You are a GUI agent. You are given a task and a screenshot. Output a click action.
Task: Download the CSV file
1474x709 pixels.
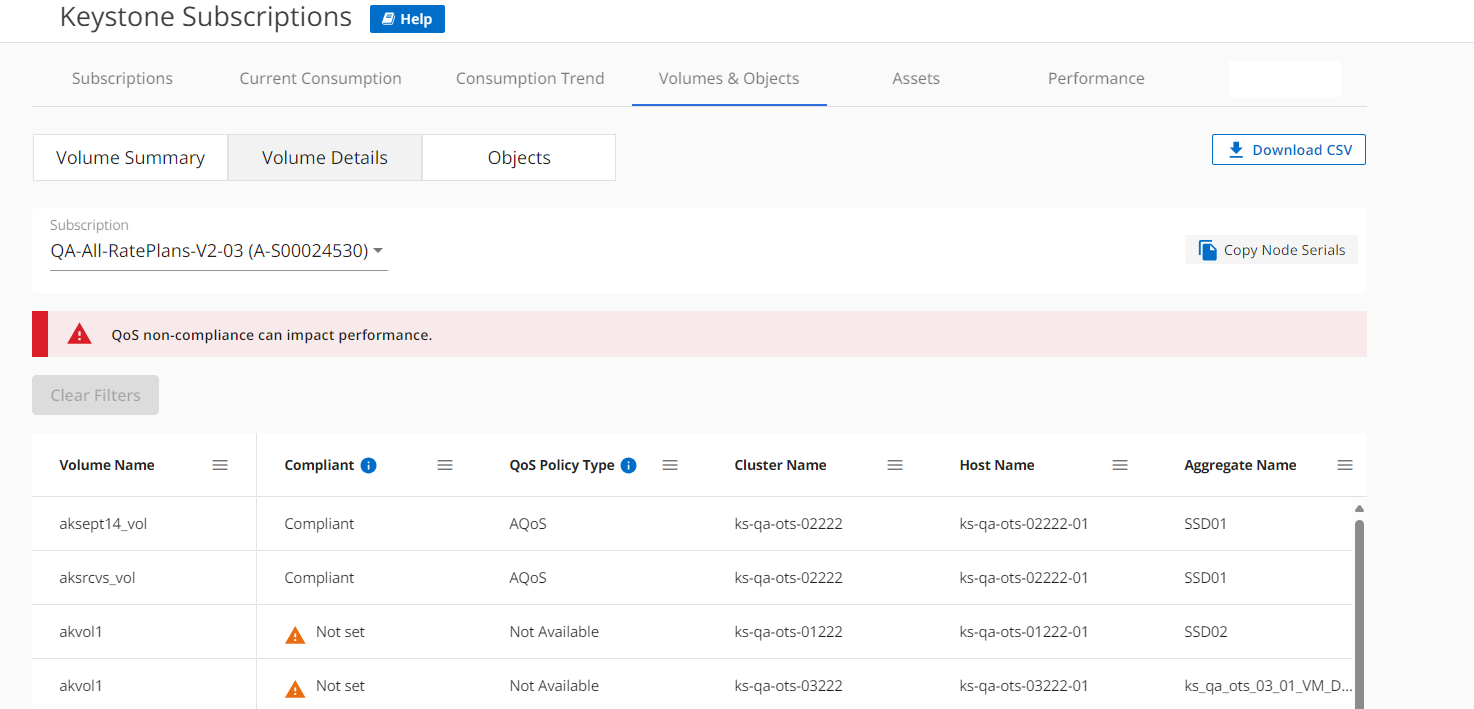[x=1289, y=150]
